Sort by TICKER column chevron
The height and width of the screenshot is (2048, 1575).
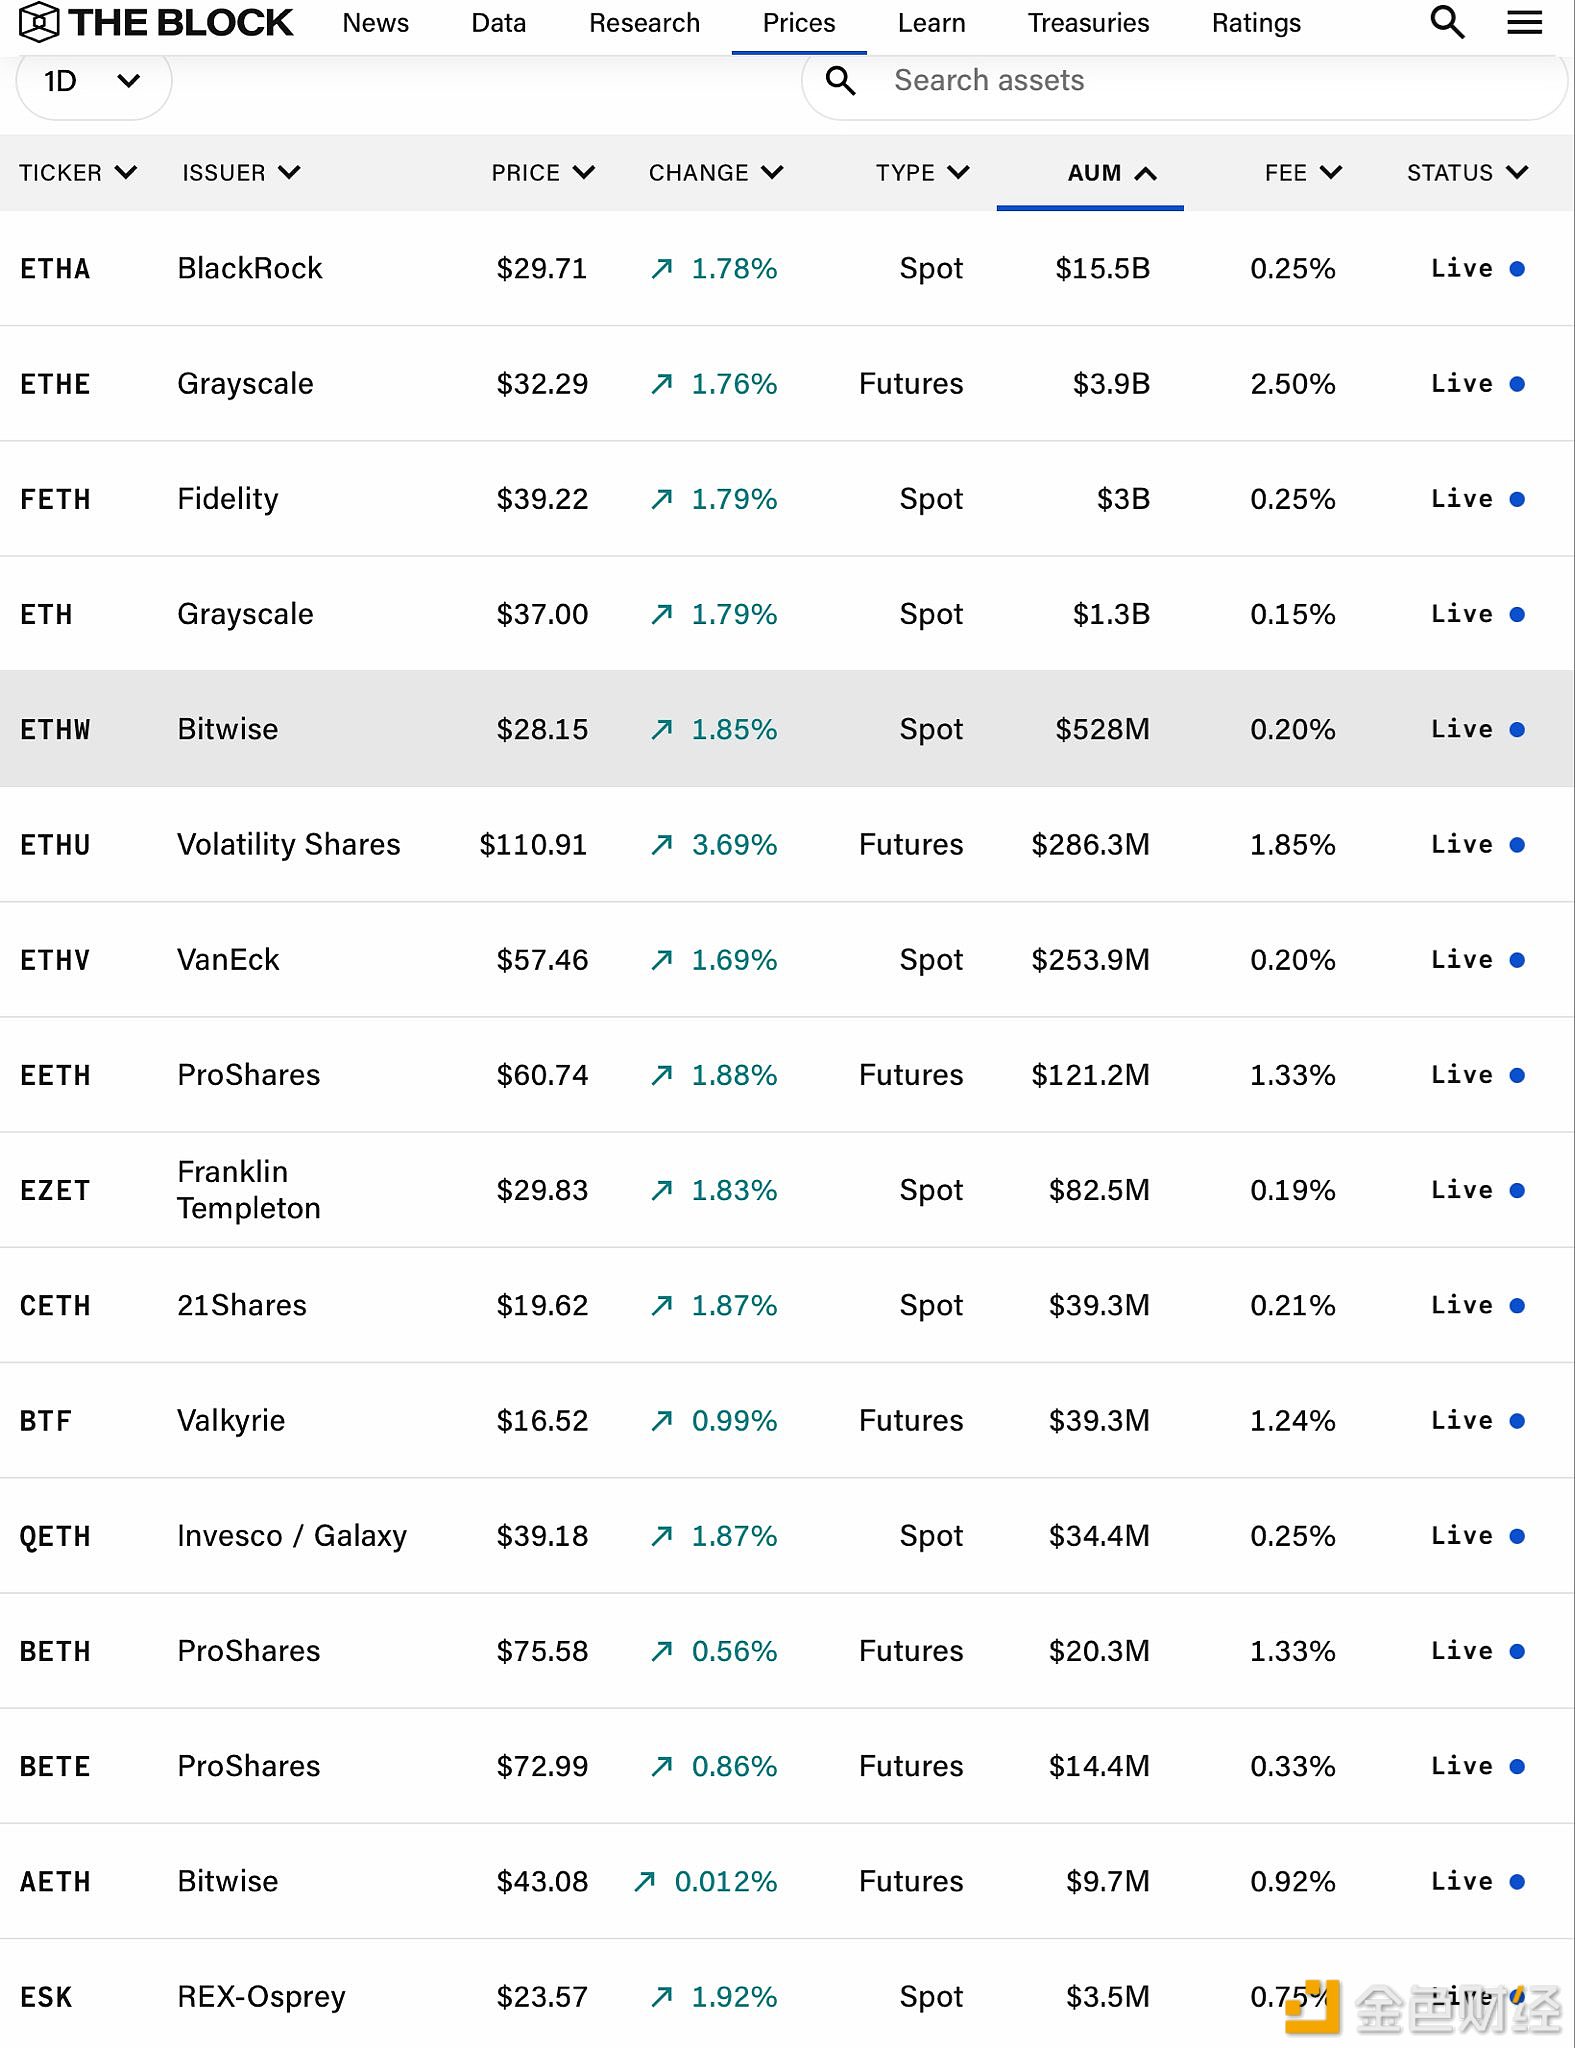click(x=126, y=172)
